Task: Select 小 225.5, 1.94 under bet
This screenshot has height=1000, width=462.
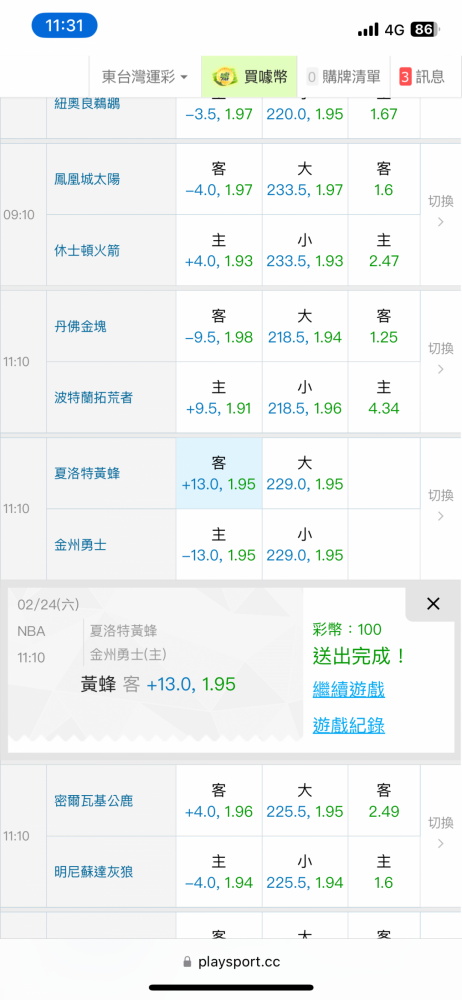Action: (305, 872)
